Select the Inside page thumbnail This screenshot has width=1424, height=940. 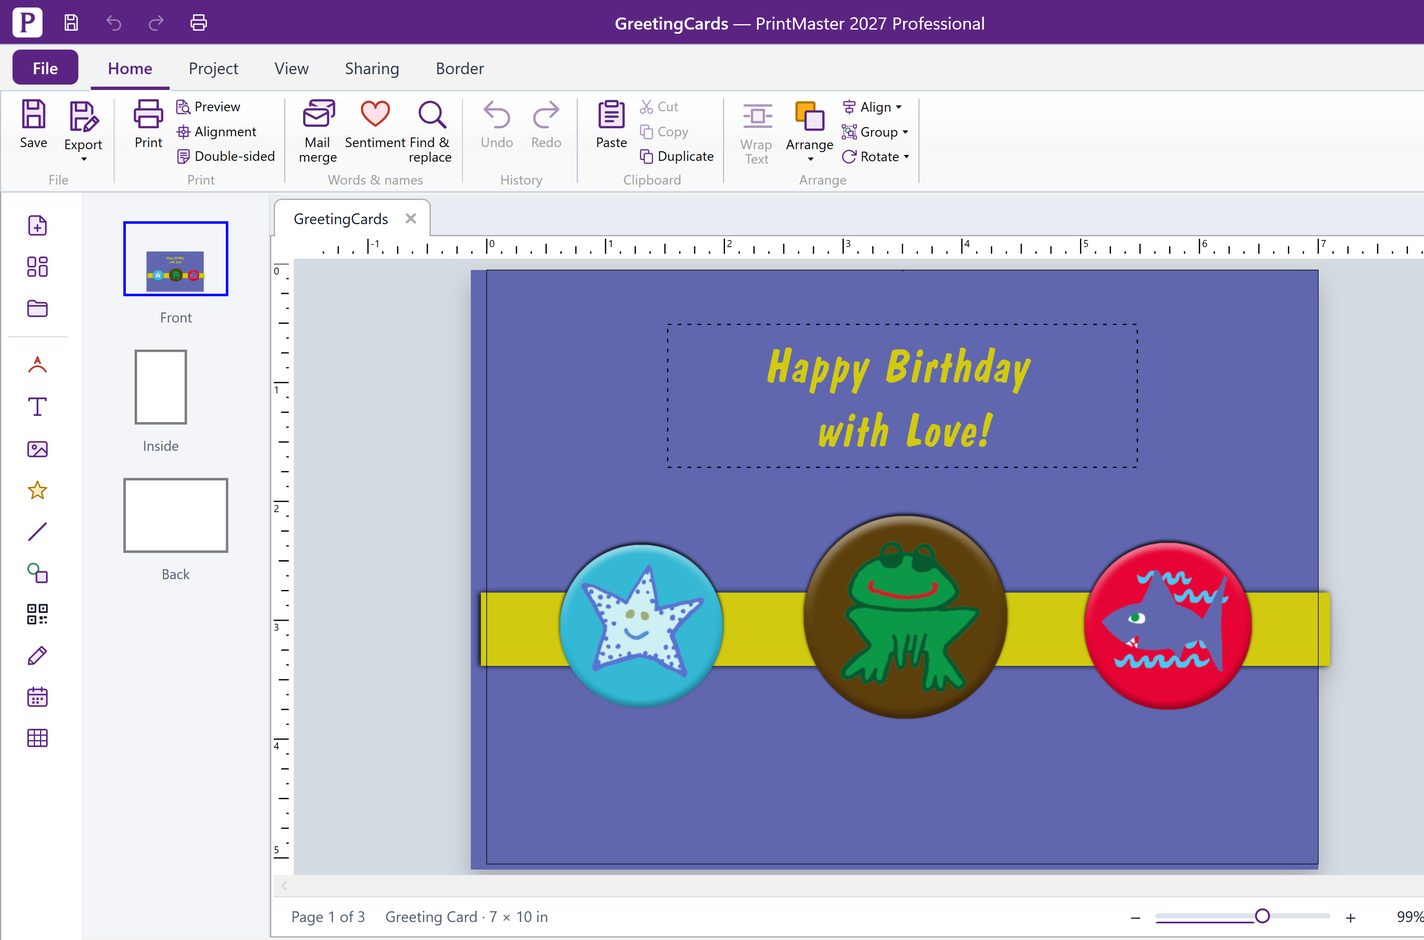pyautogui.click(x=161, y=387)
